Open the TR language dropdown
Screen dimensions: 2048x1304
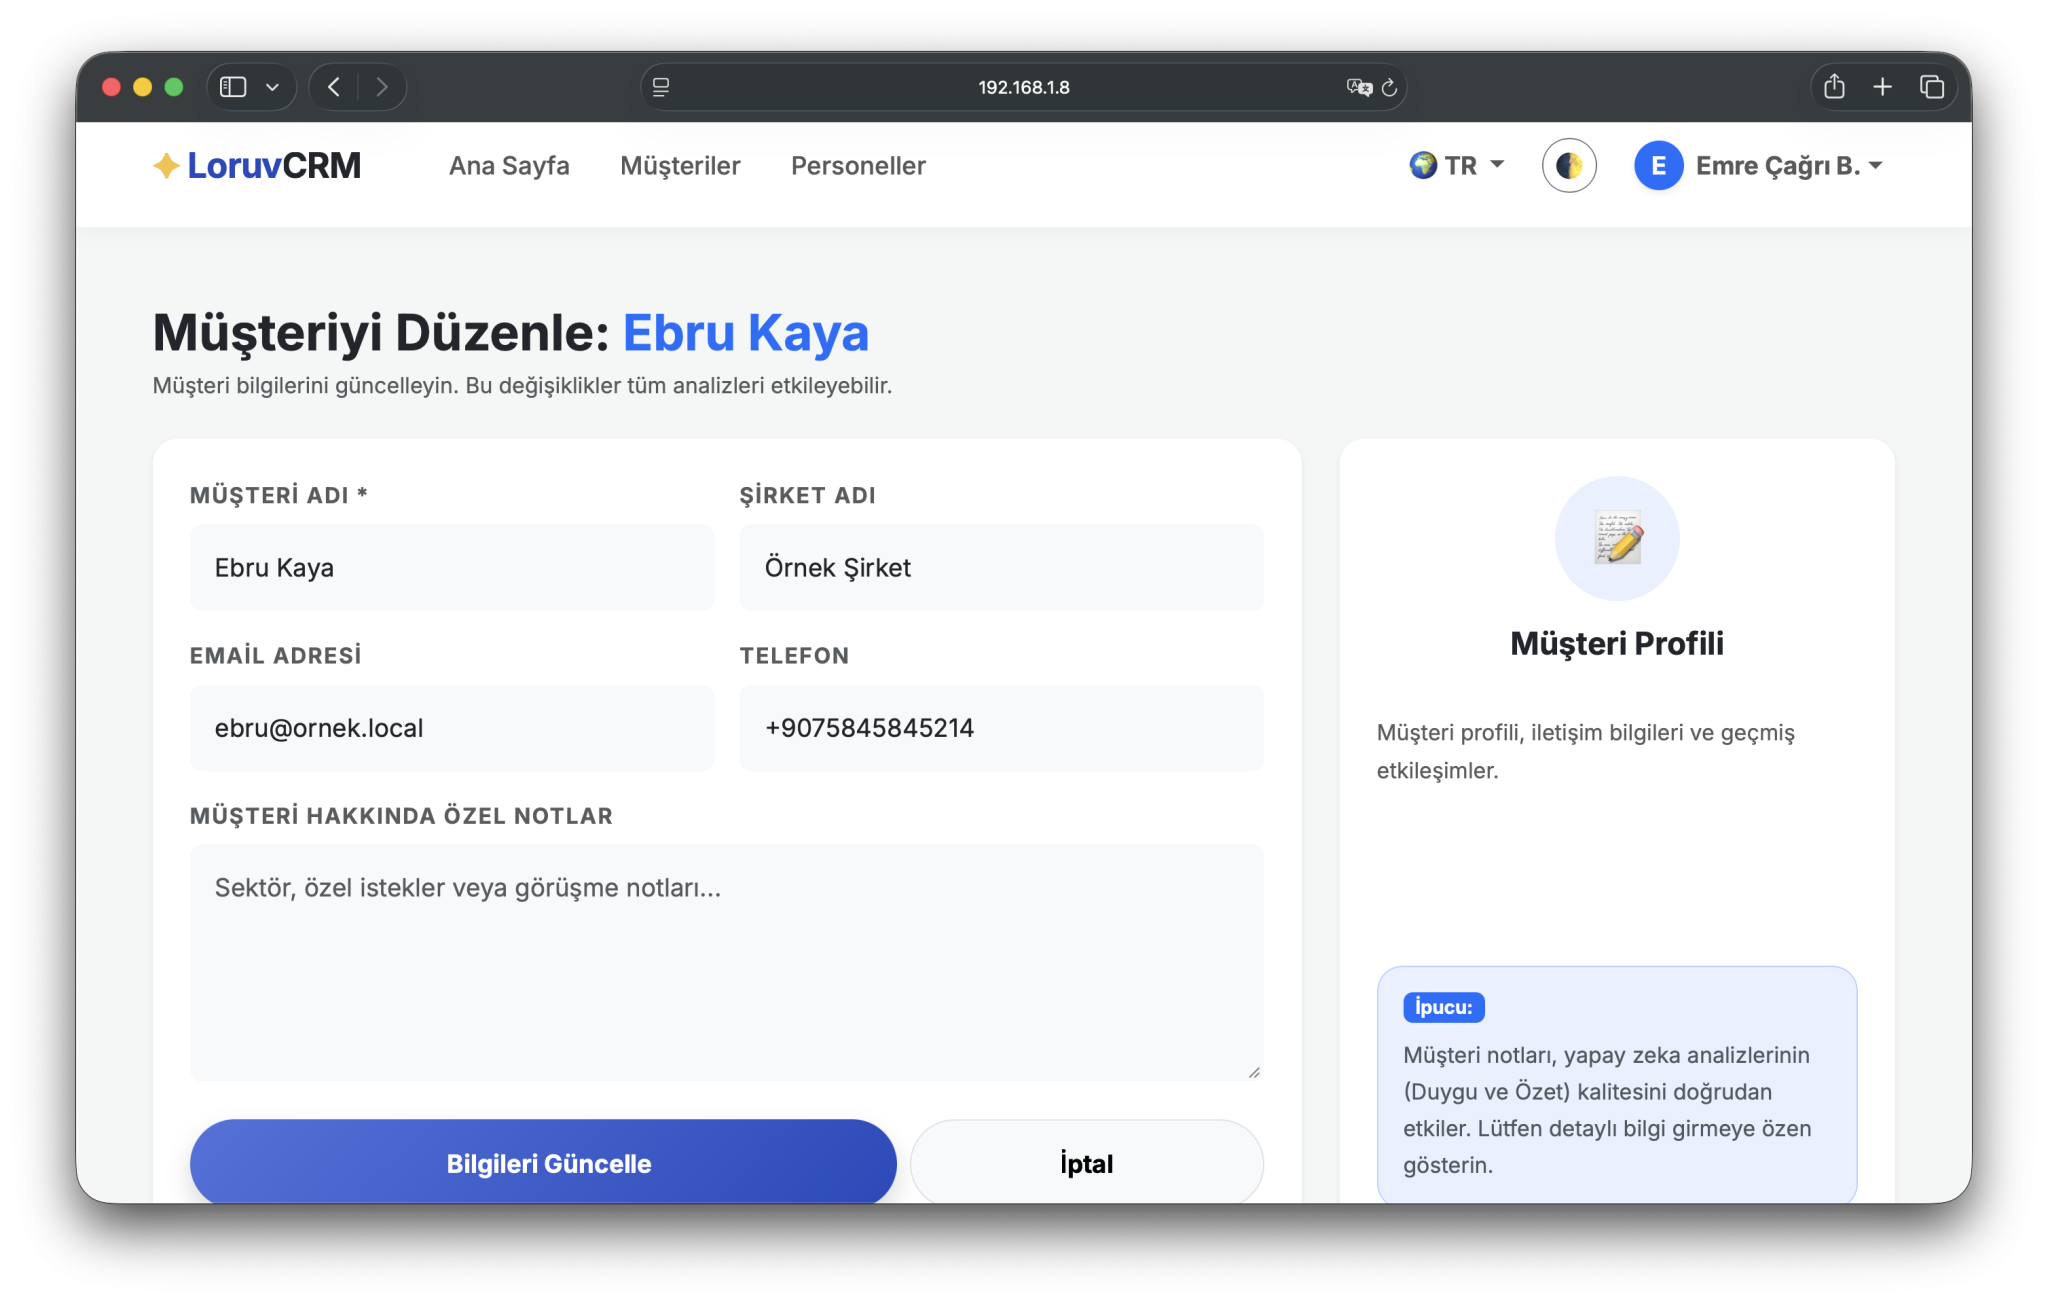[1456, 166]
